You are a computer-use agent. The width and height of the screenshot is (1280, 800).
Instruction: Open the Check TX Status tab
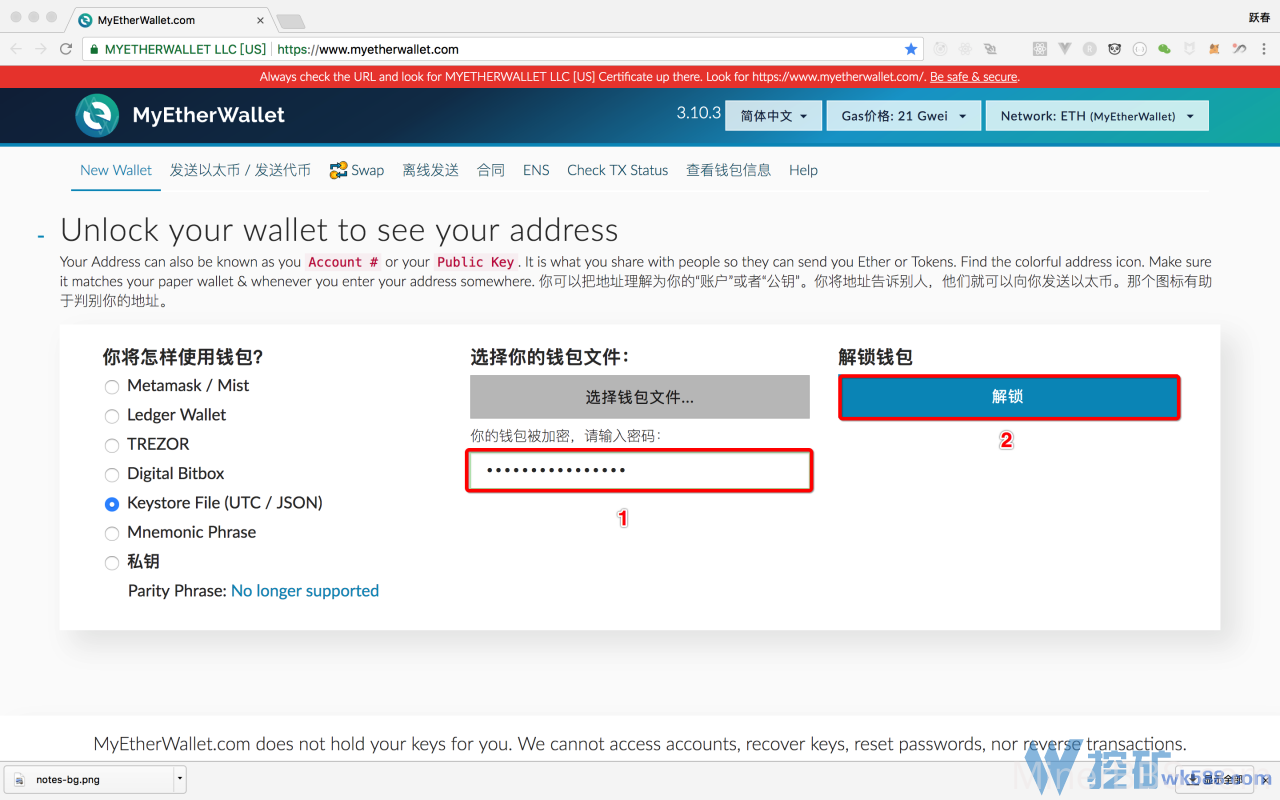tap(617, 170)
